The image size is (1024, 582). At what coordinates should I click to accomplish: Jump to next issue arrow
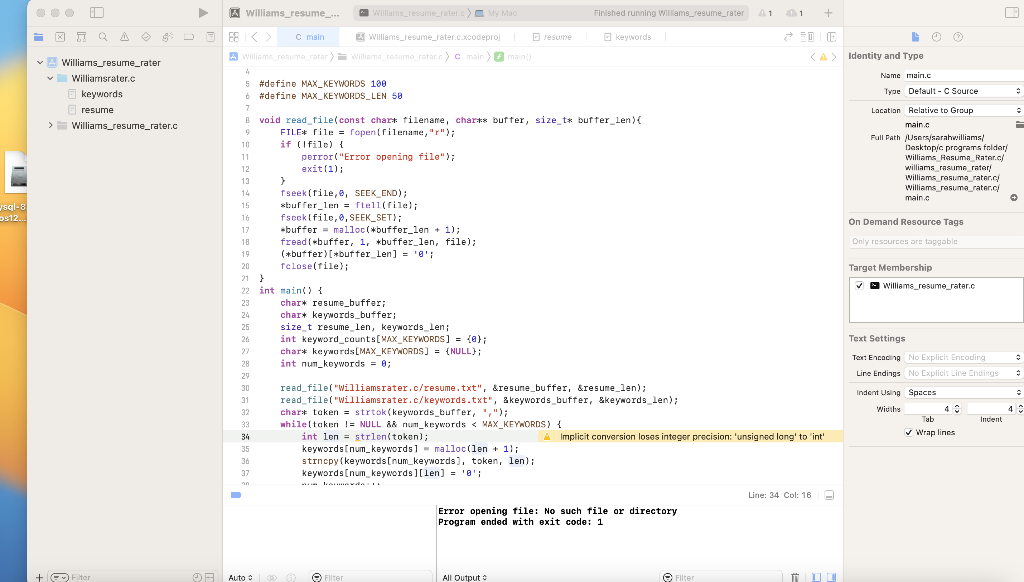point(834,57)
